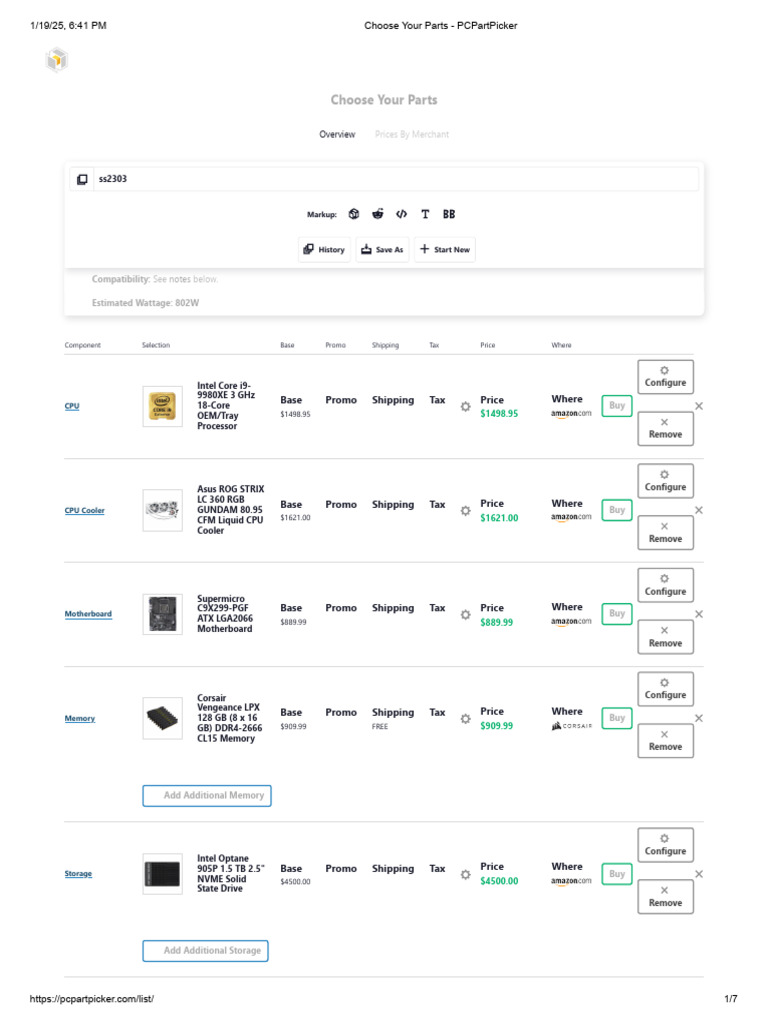768x1024 pixels.
Task: Configure the Supermicro C9X299-PGF motherboard
Action: coord(665,585)
